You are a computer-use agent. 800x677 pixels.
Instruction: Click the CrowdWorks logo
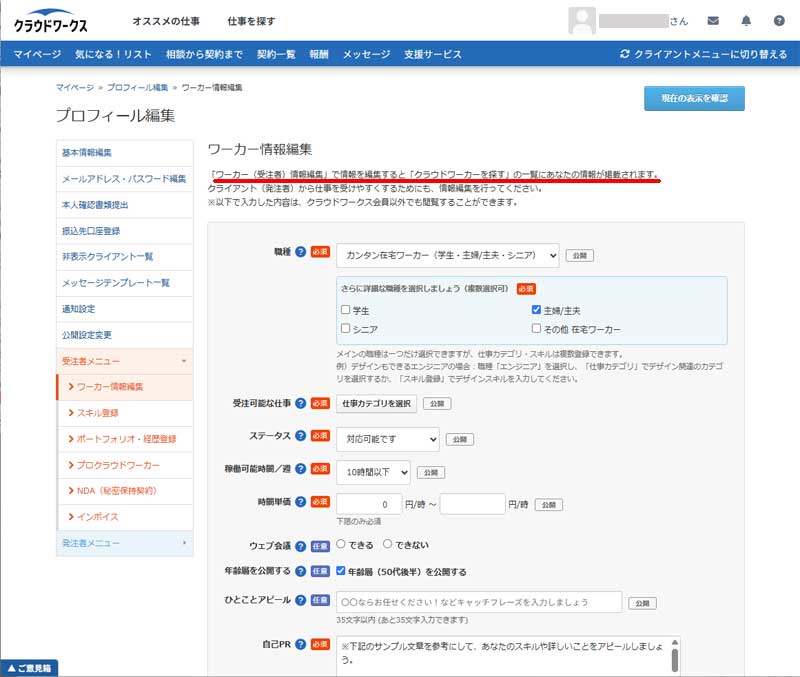(51, 21)
